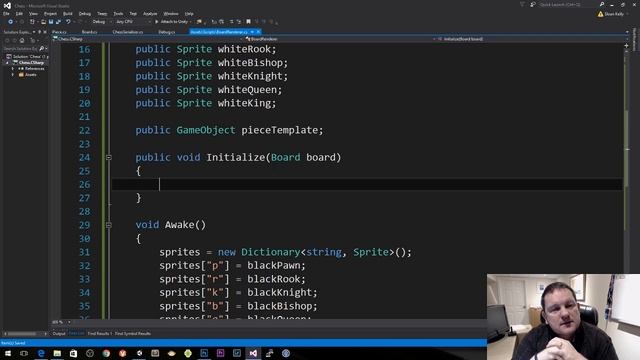
Task: Click Solution Explorer Home icon
Action: click(22, 40)
